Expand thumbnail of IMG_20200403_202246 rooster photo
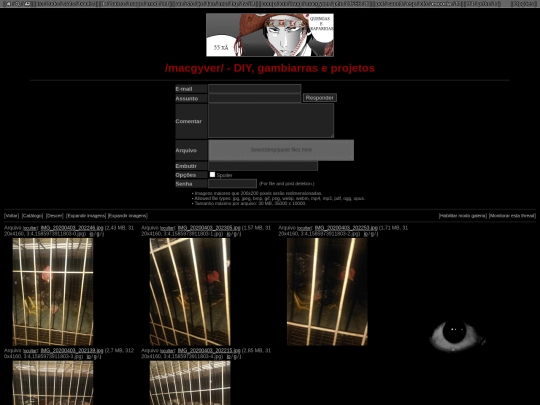This screenshot has width=540, height=405. 53,292
